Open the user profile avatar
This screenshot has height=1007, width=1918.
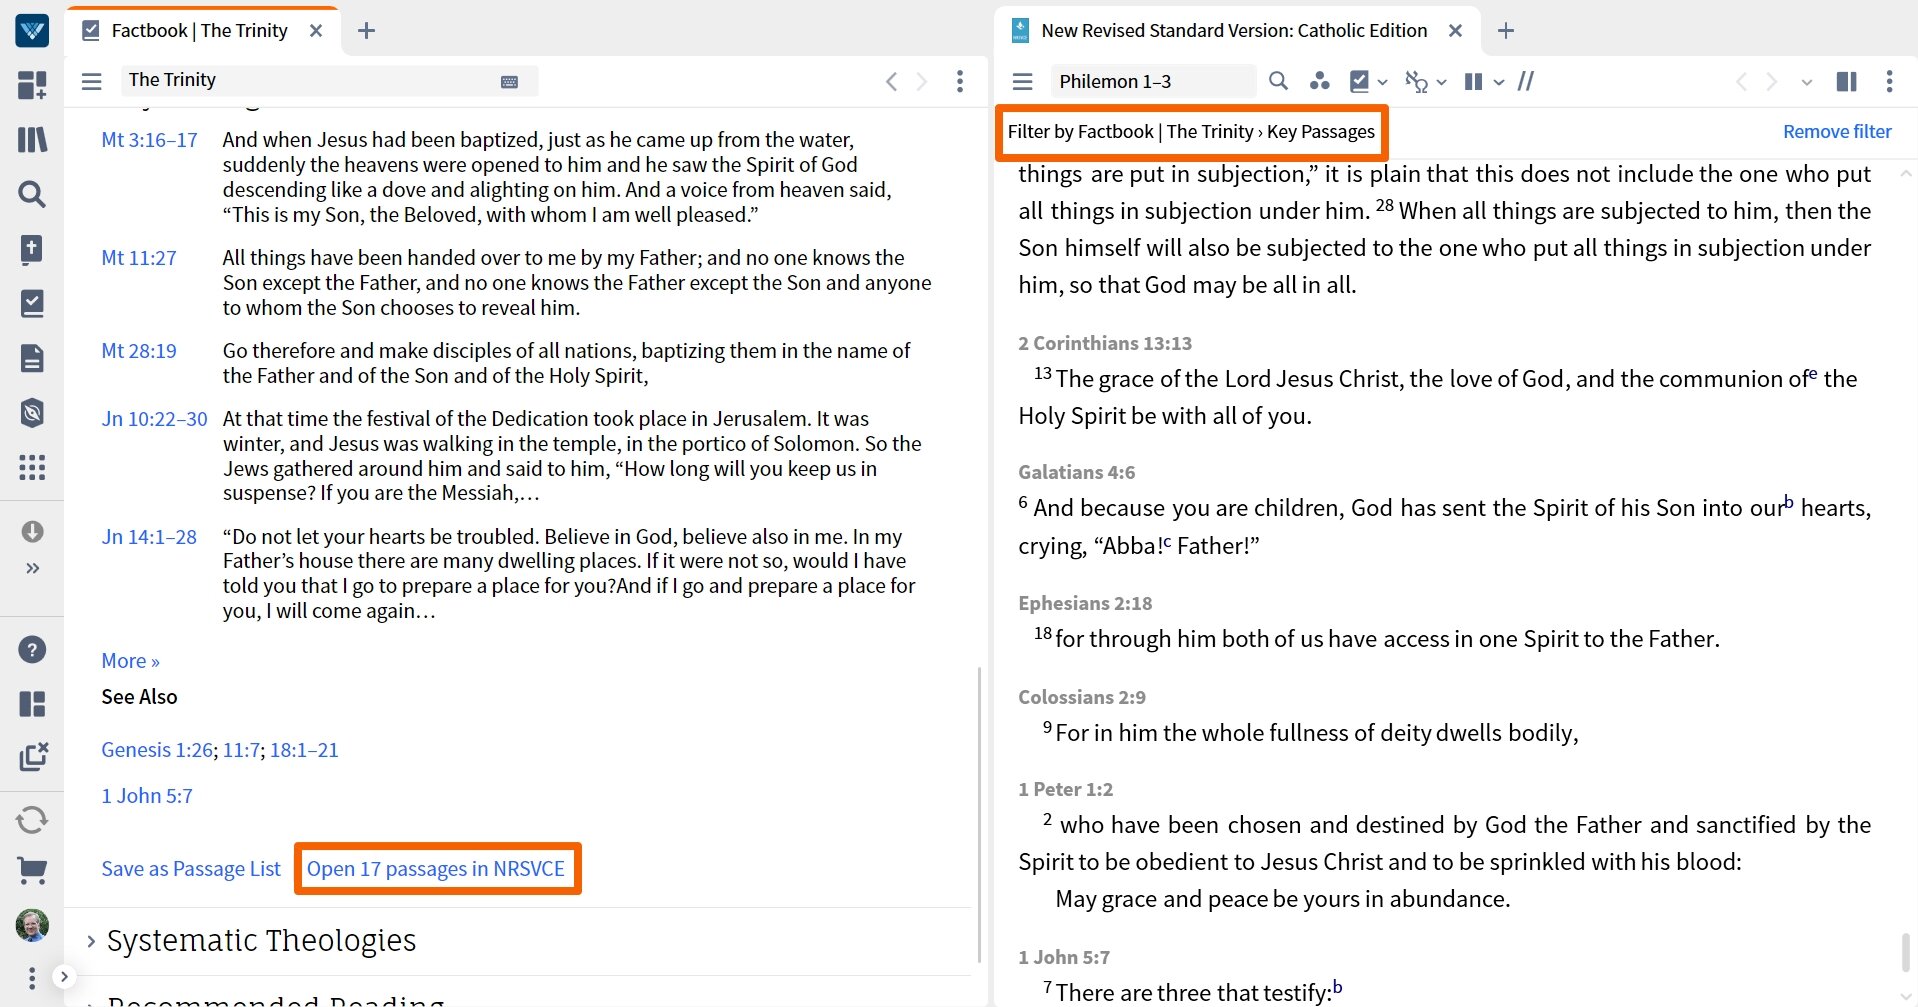32,925
